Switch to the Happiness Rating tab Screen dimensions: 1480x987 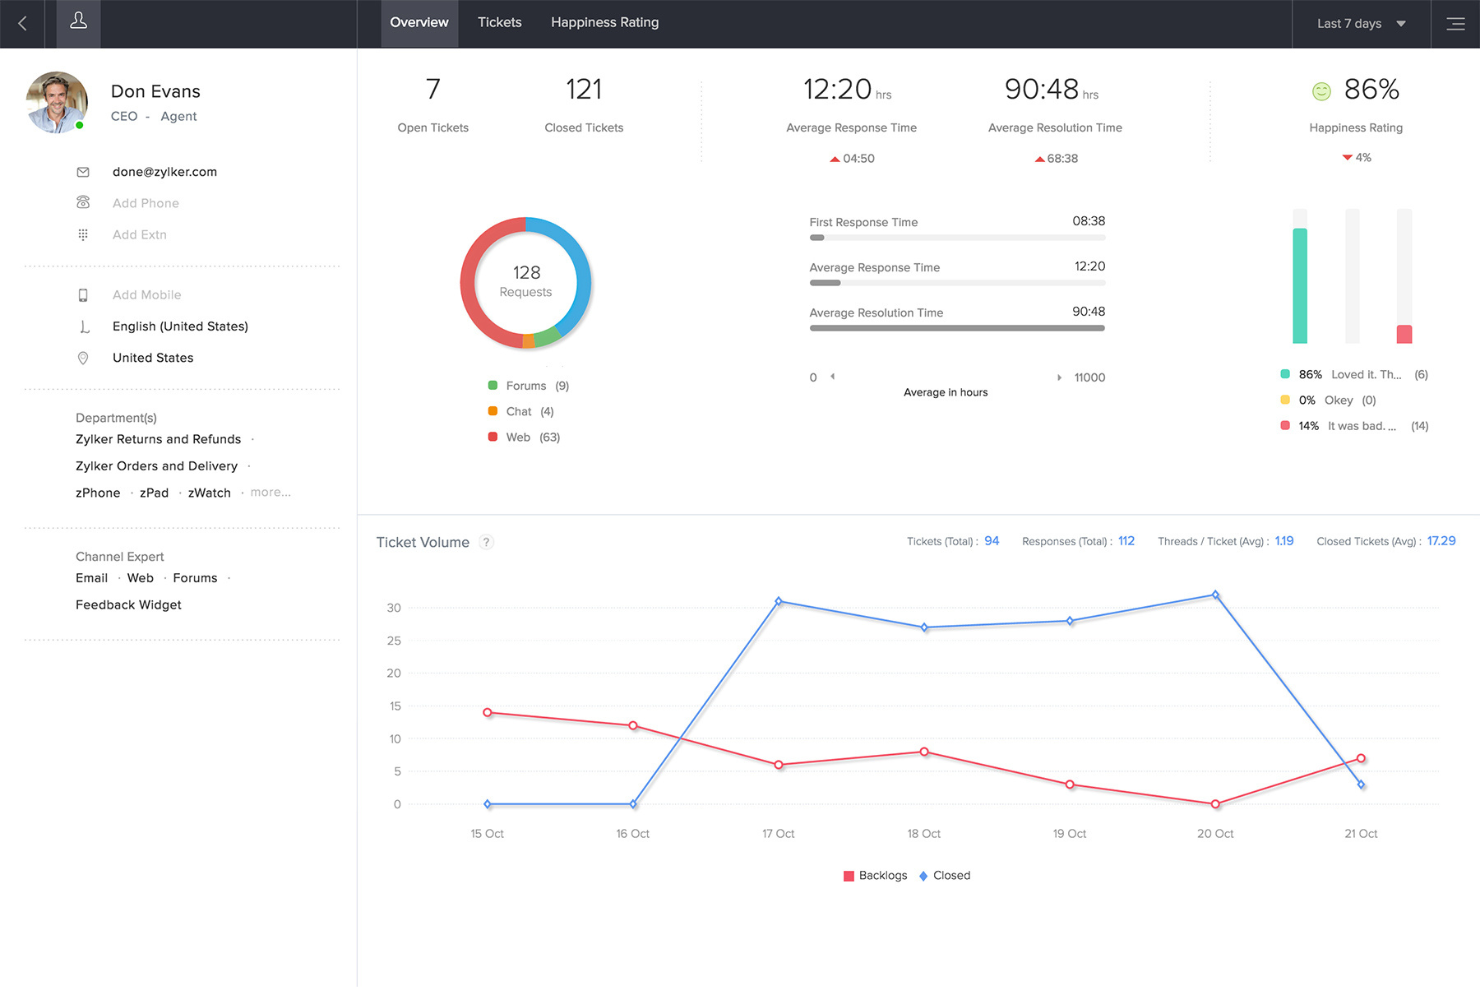[604, 22]
